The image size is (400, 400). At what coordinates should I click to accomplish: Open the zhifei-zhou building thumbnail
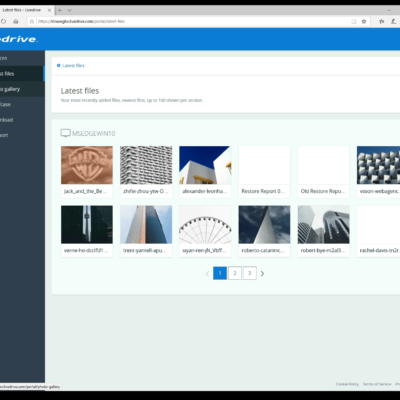(x=146, y=165)
